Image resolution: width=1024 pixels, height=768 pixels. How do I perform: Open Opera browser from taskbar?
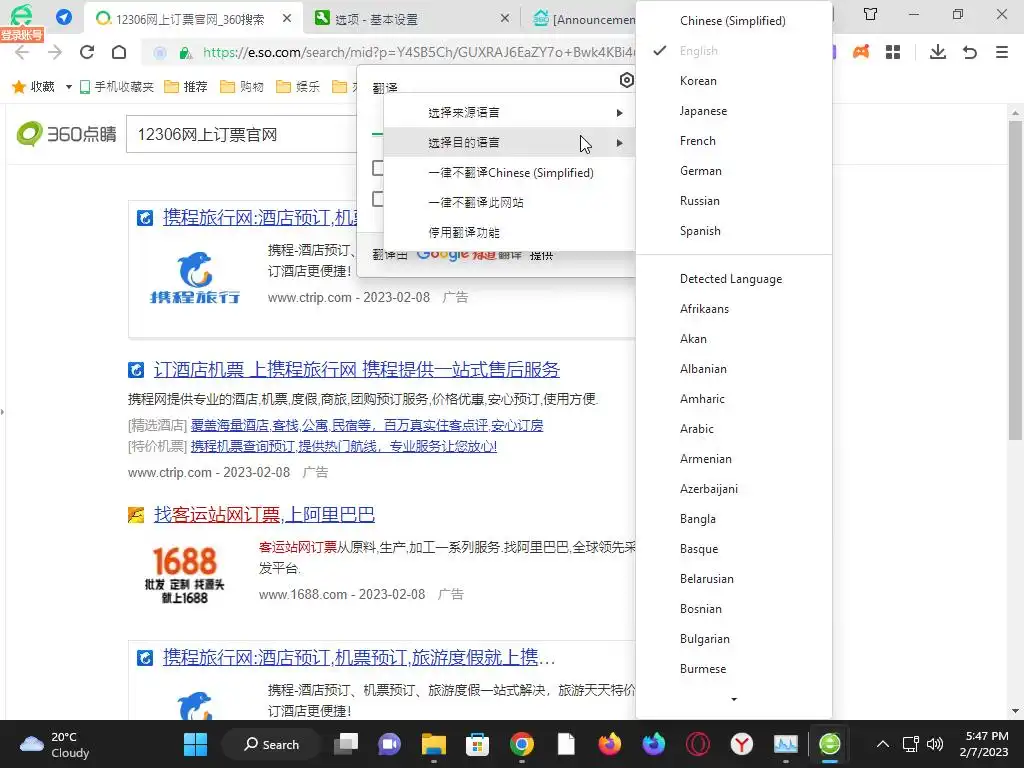coord(697,744)
